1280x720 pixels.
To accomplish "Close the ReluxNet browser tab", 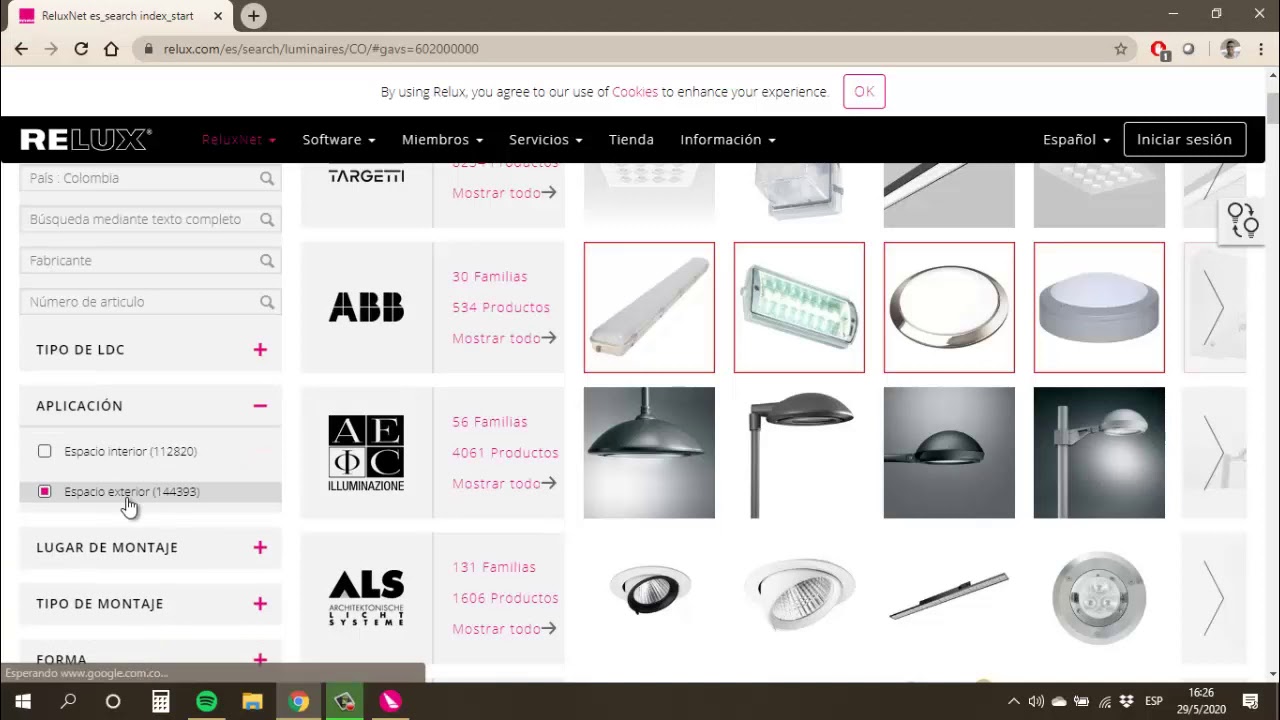I will 218,16.
